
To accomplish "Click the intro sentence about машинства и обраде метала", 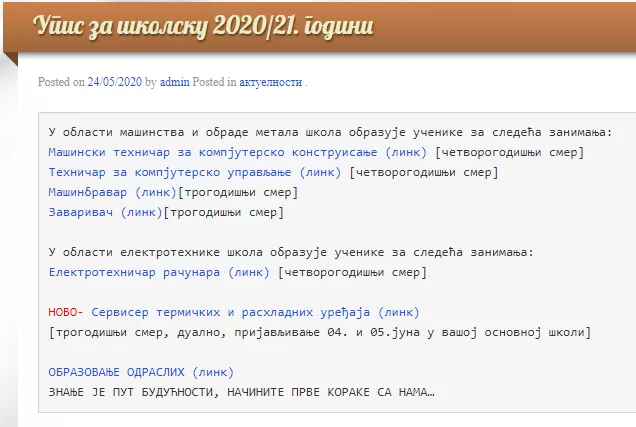I will 337,132.
